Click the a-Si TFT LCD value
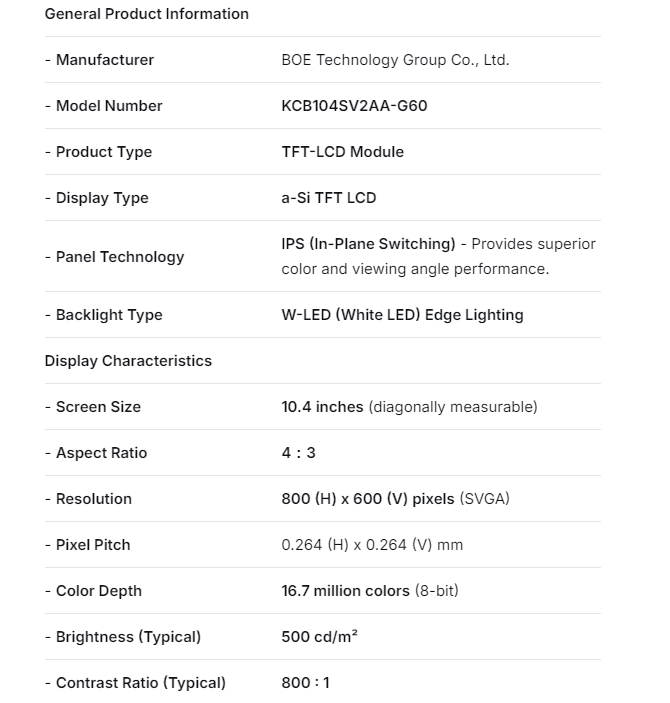The width and height of the screenshot is (670, 703). tap(328, 198)
